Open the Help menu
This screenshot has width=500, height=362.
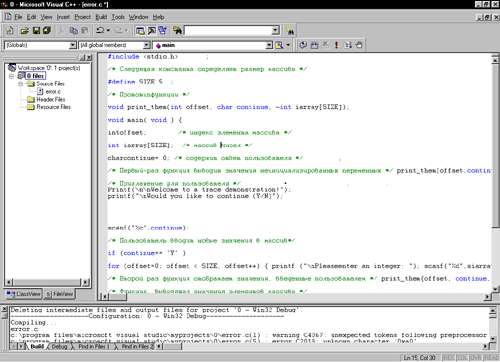coord(158,17)
